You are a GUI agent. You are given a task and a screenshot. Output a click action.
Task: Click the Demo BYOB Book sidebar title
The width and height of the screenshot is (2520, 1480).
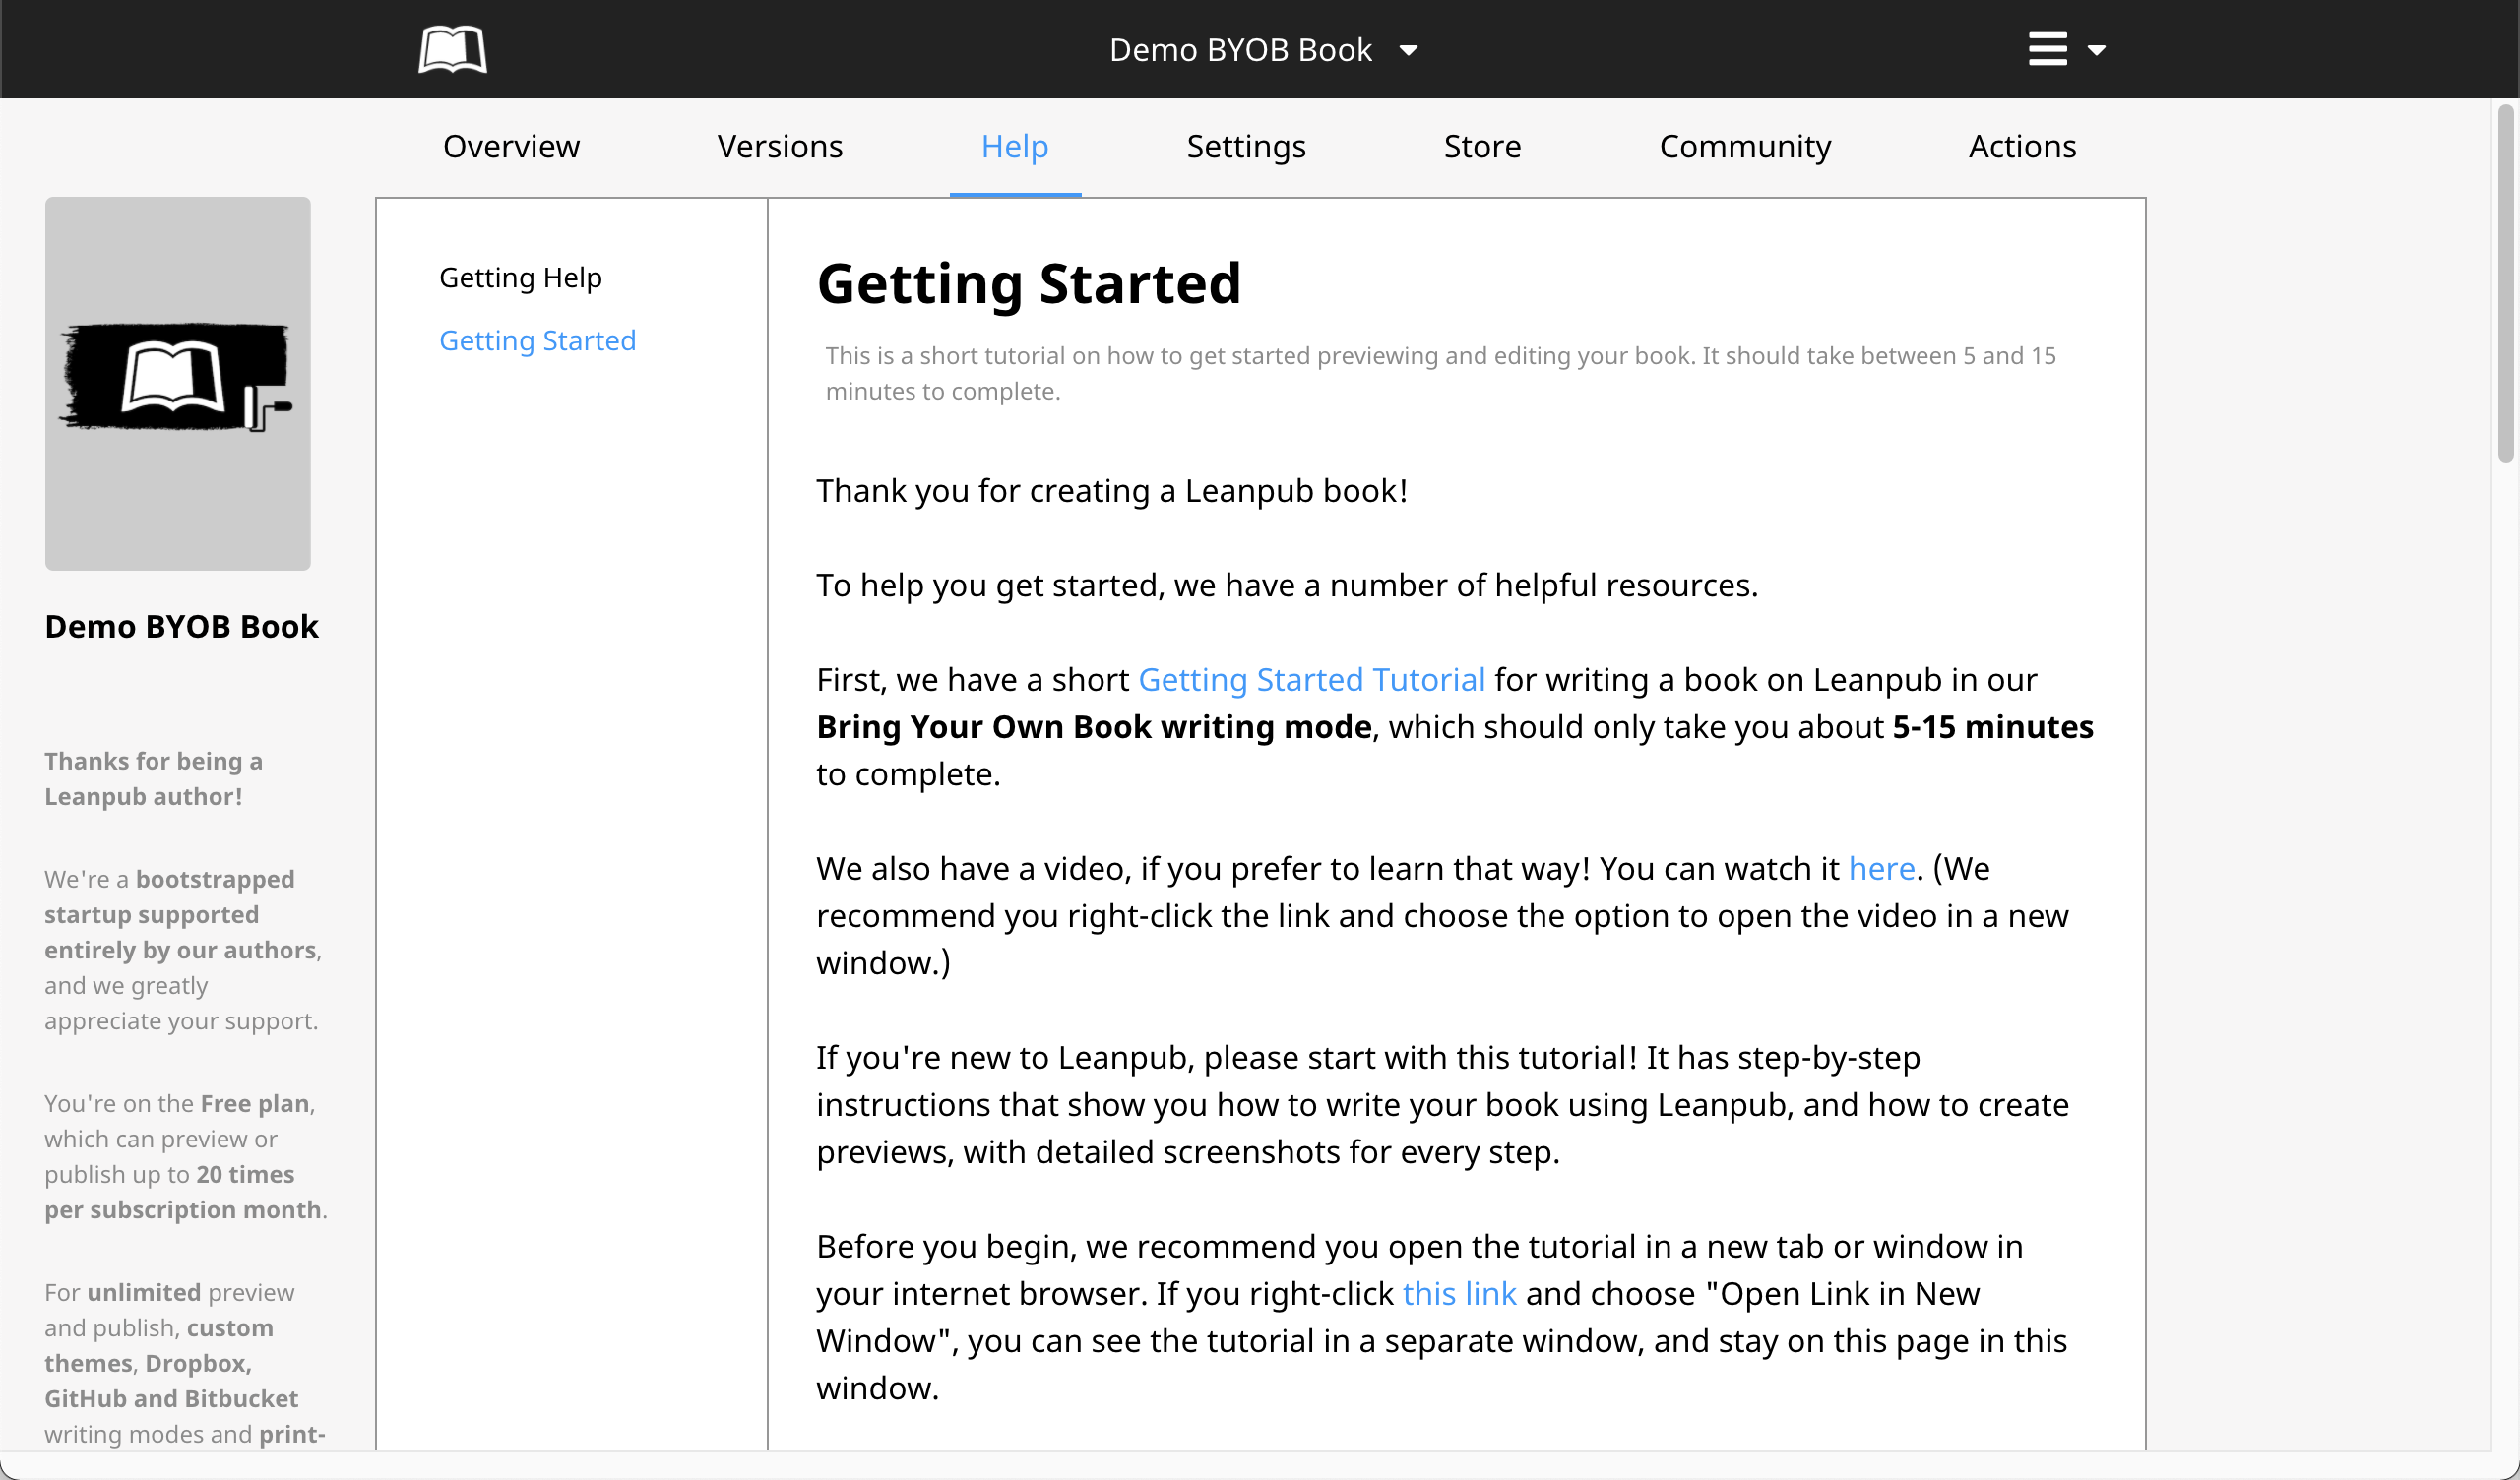[181, 626]
